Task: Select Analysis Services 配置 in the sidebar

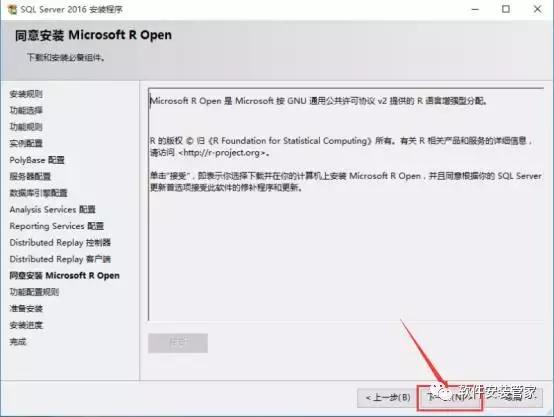Action: (52, 209)
